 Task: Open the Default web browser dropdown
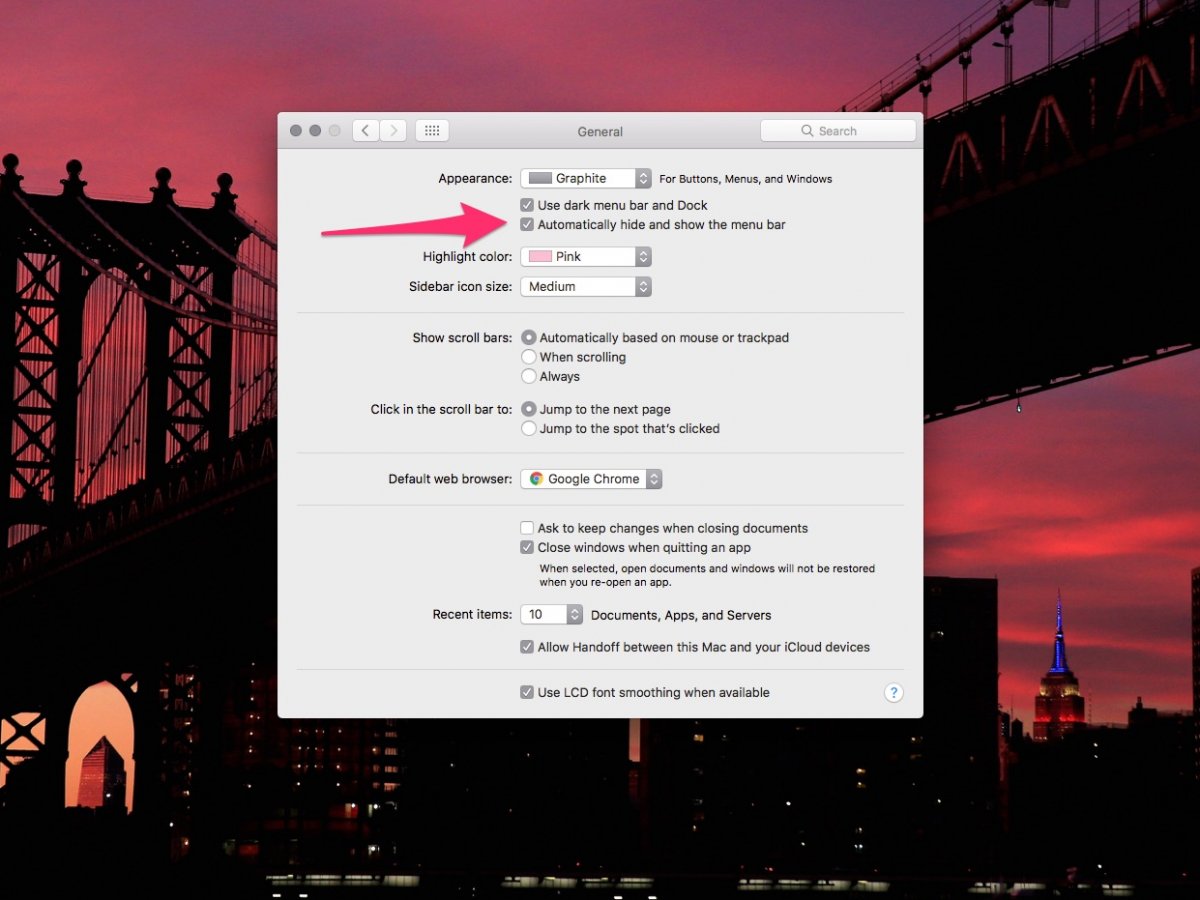point(591,479)
